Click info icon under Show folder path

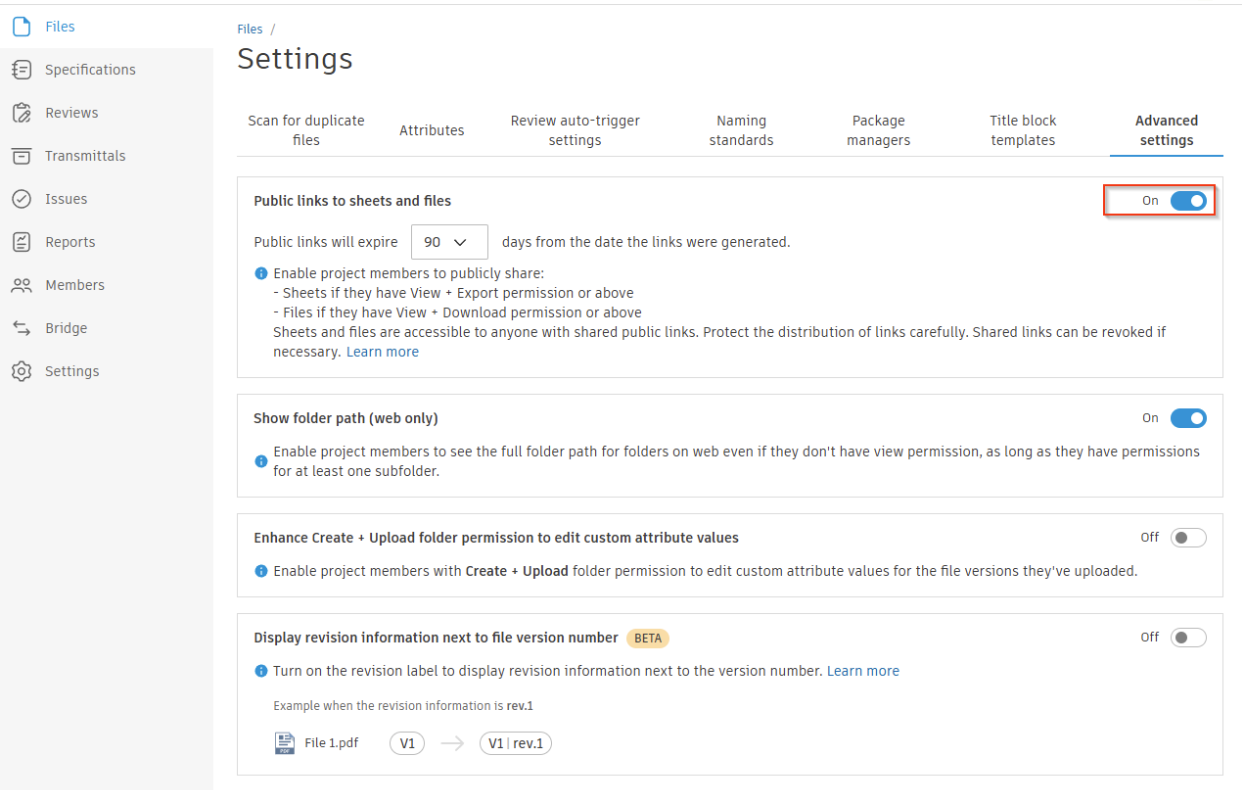(261, 461)
